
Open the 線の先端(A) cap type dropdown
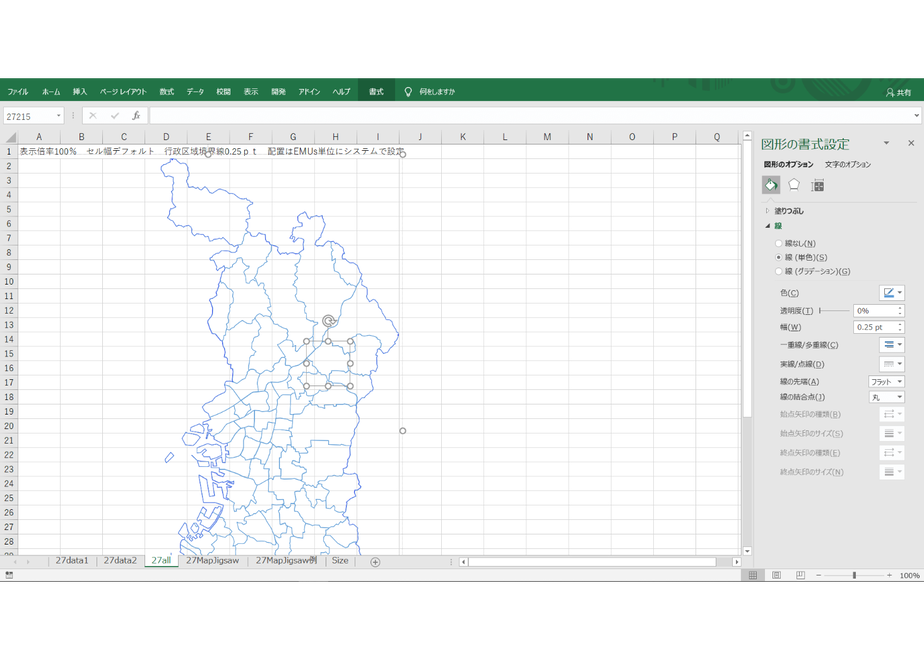(886, 381)
